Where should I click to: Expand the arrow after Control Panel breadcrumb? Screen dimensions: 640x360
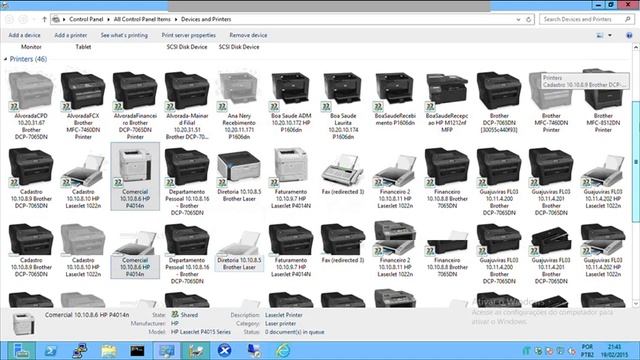click(x=109, y=19)
